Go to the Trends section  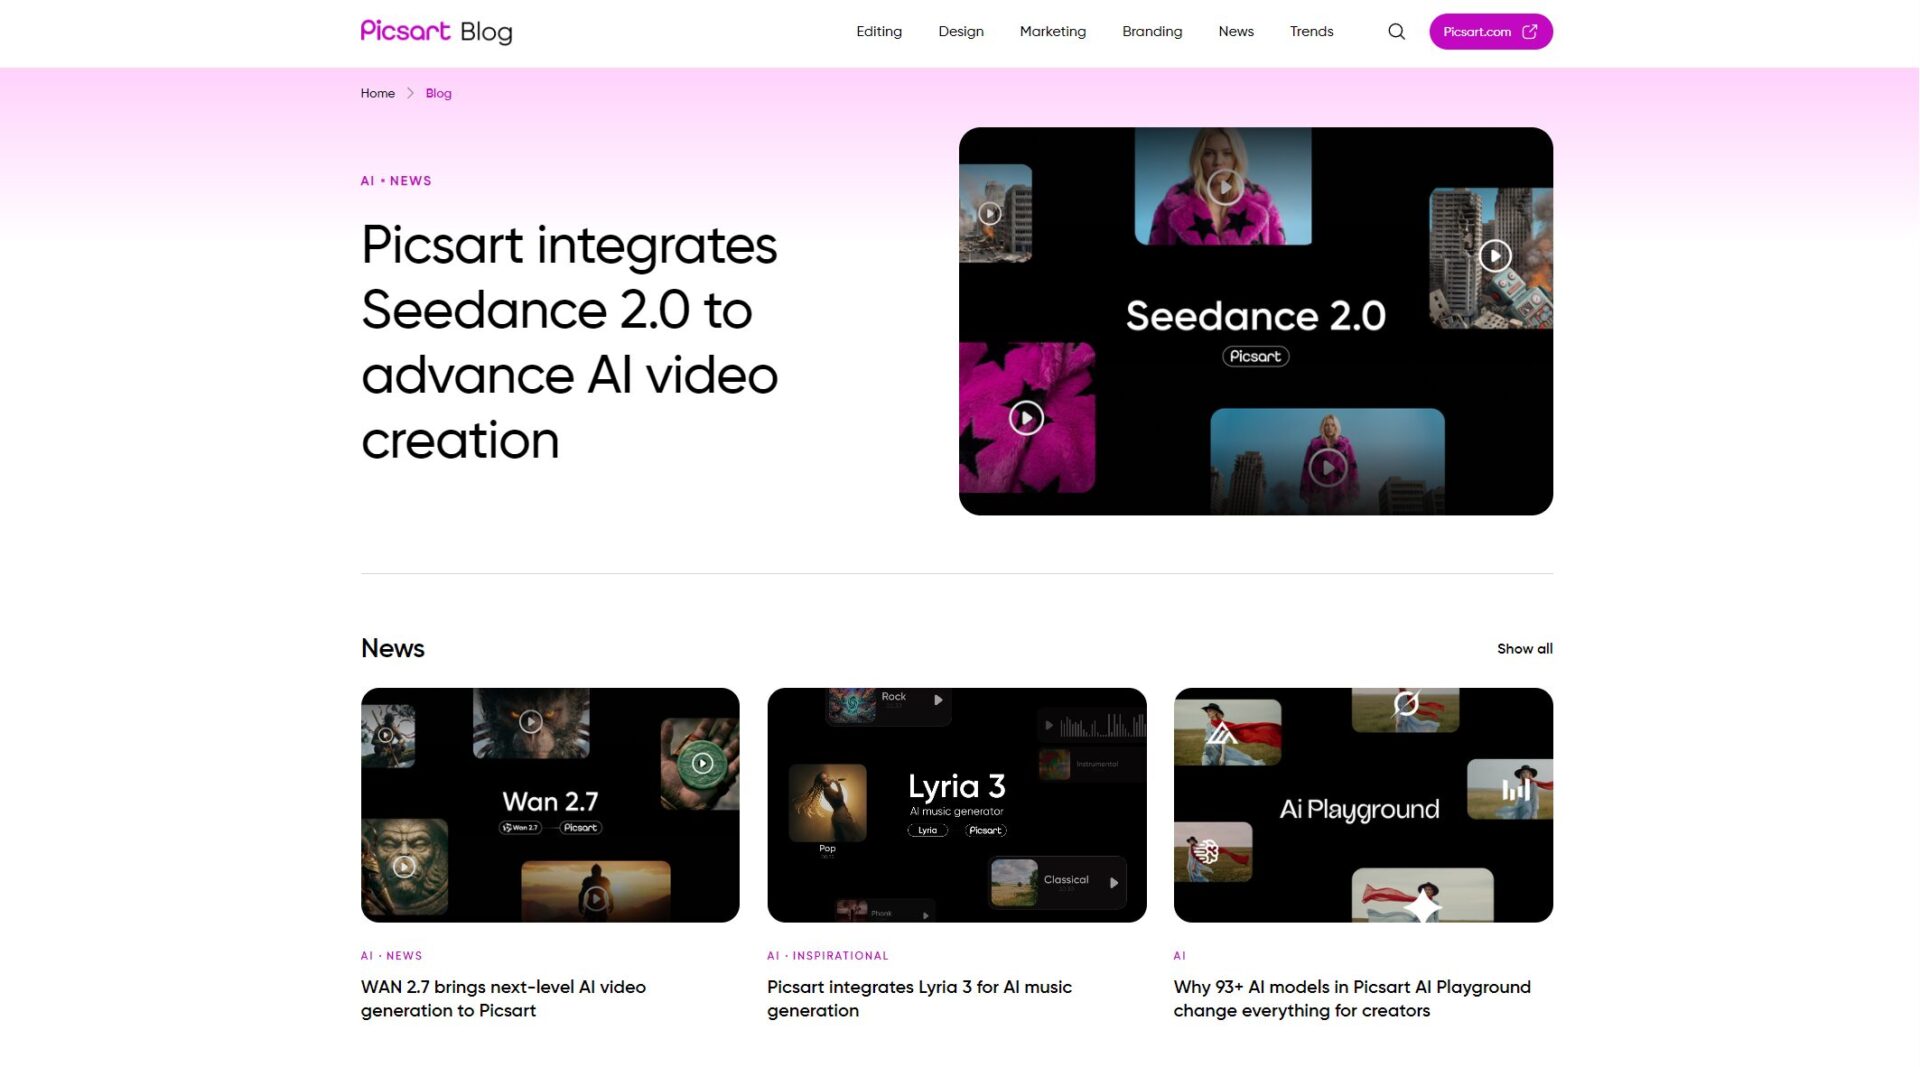1311,32
